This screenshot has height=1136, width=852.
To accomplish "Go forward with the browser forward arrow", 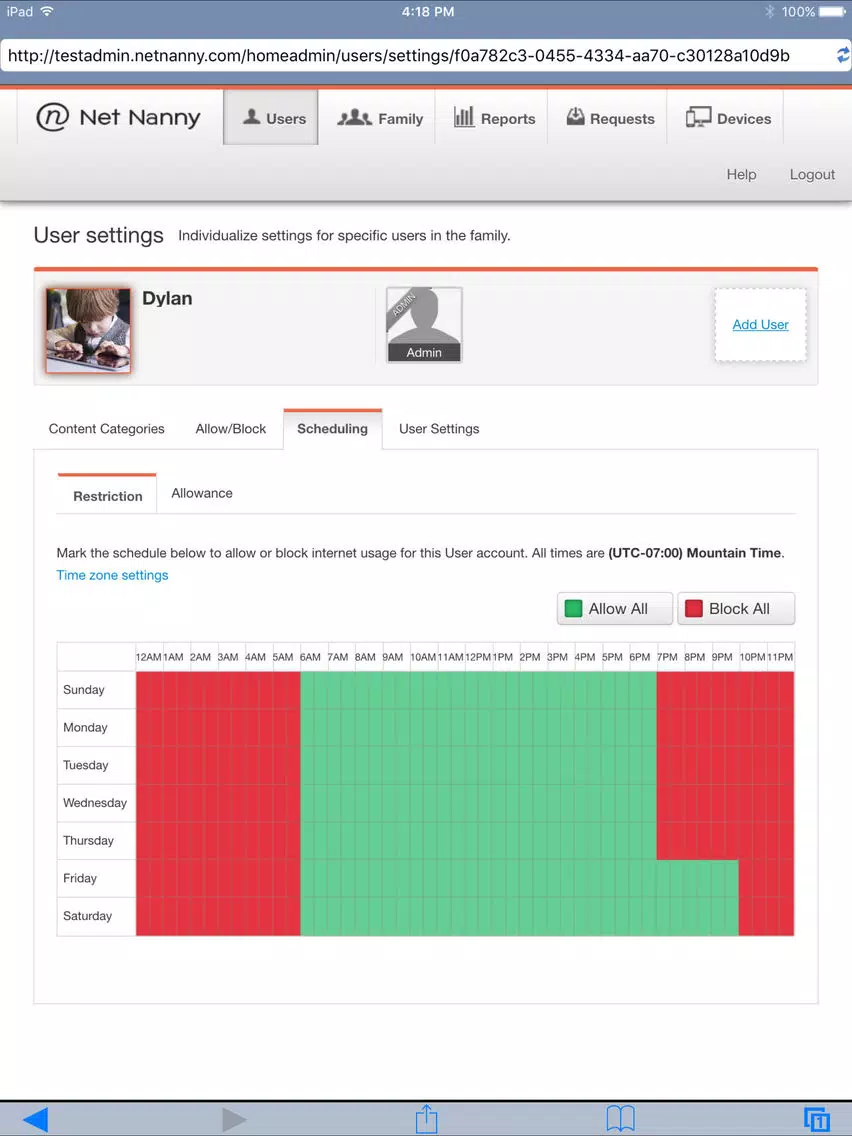I will 233,1119.
